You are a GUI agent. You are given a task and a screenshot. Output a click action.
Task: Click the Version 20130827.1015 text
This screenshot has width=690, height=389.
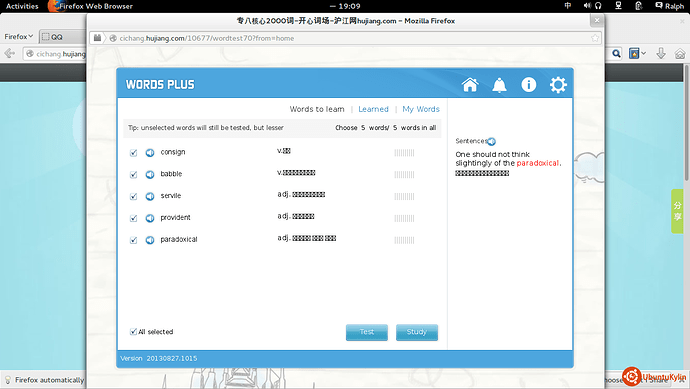pos(158,359)
